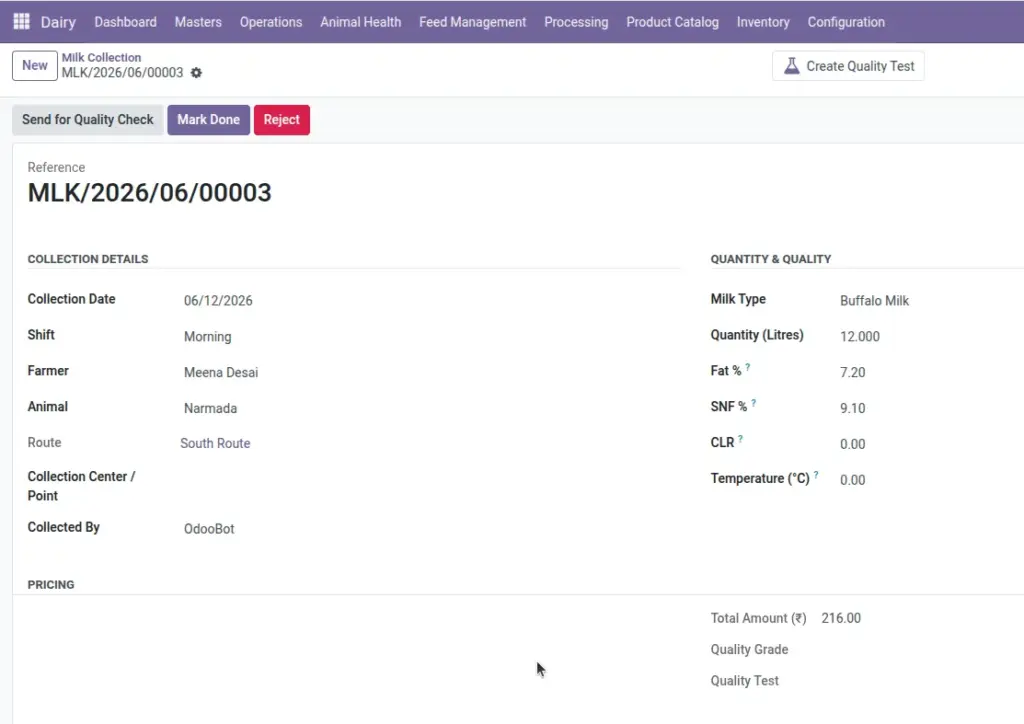
Task: Open the Processing menu
Action: click(x=576, y=22)
